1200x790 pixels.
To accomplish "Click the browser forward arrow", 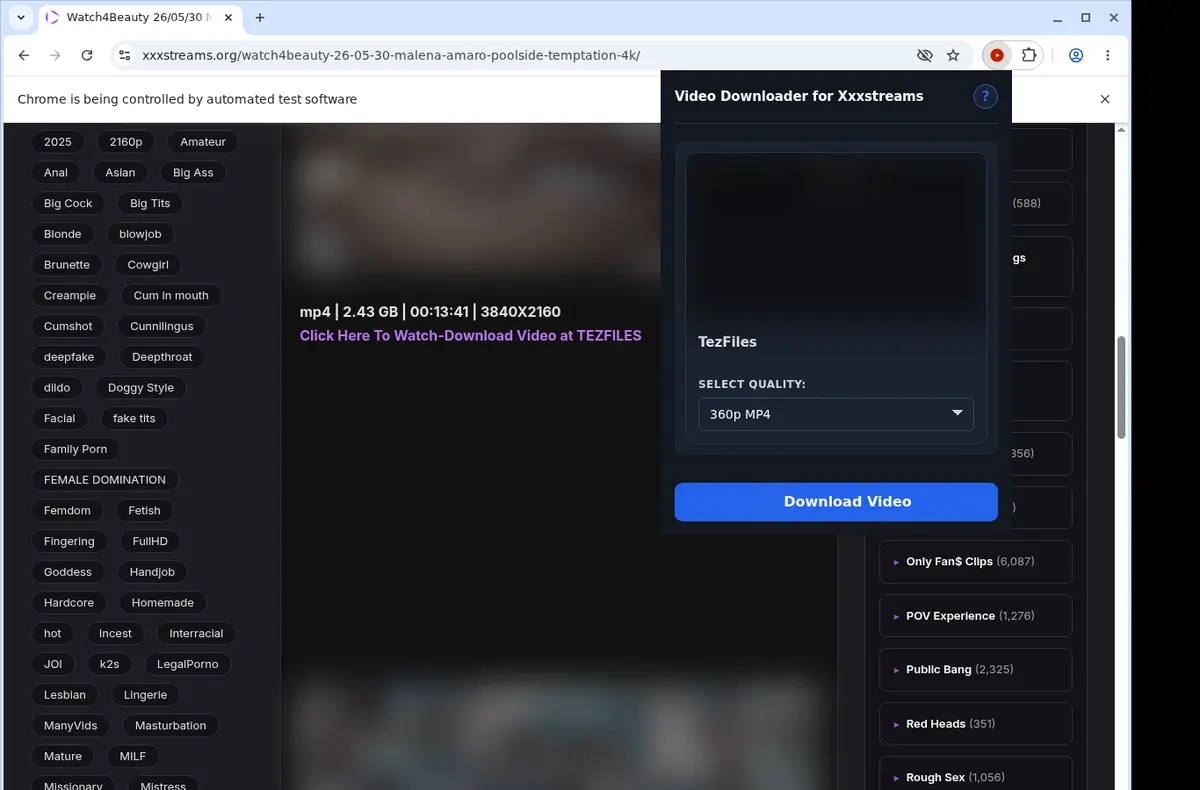I will click(x=55, y=56).
